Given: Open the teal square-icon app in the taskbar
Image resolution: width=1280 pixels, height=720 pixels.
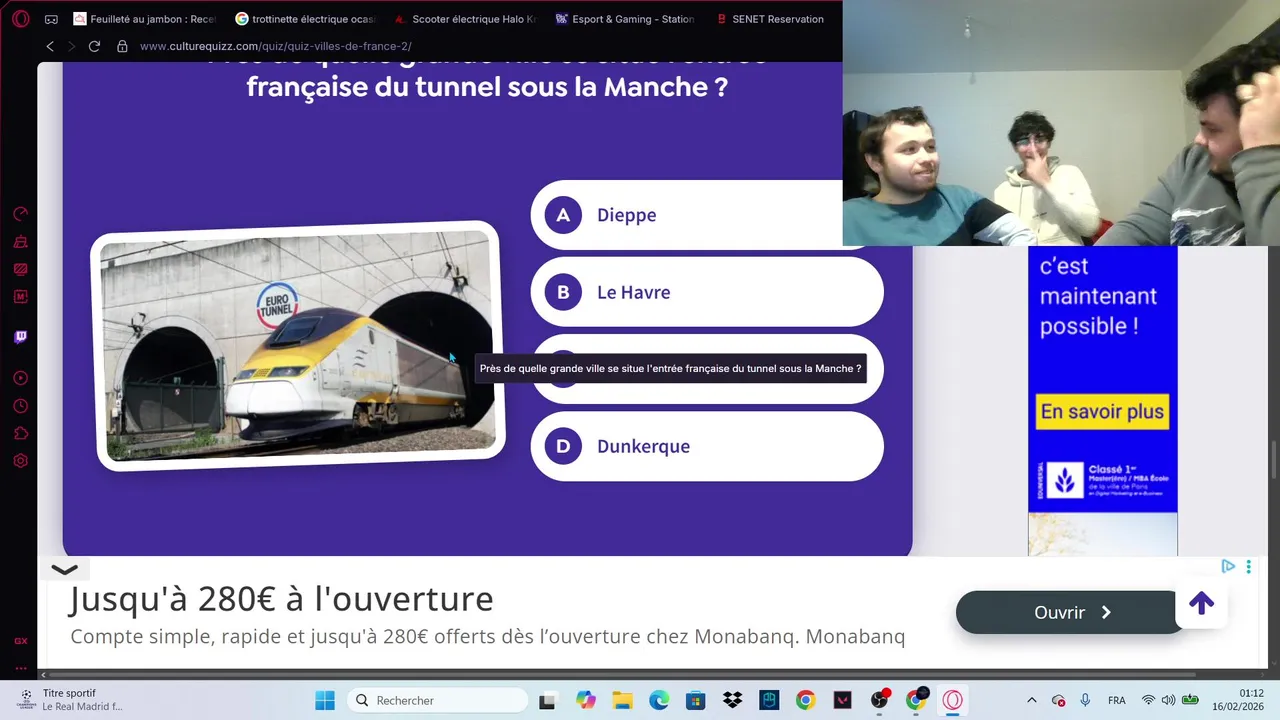Looking at the screenshot, I should tap(769, 700).
